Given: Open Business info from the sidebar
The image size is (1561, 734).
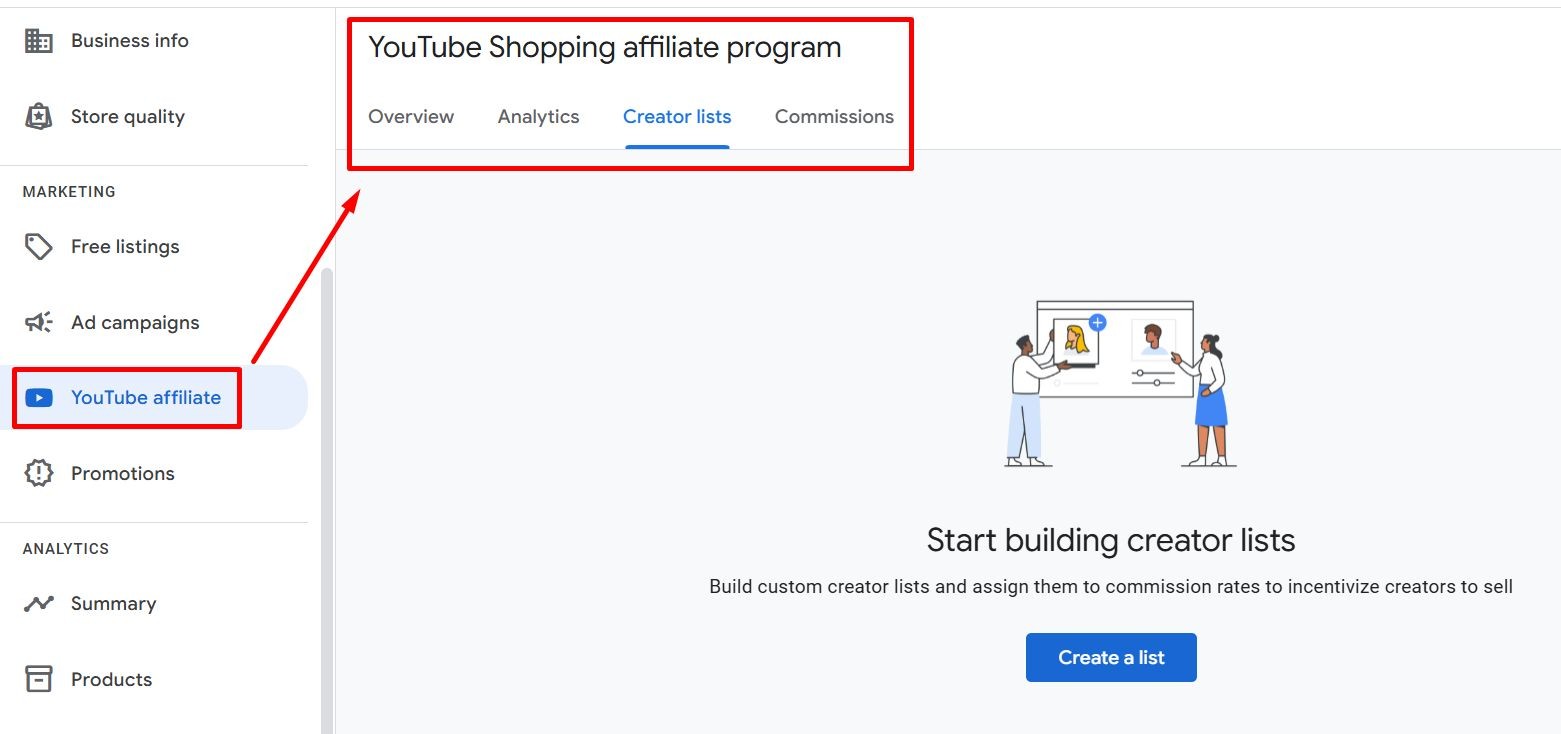Looking at the screenshot, I should (130, 40).
